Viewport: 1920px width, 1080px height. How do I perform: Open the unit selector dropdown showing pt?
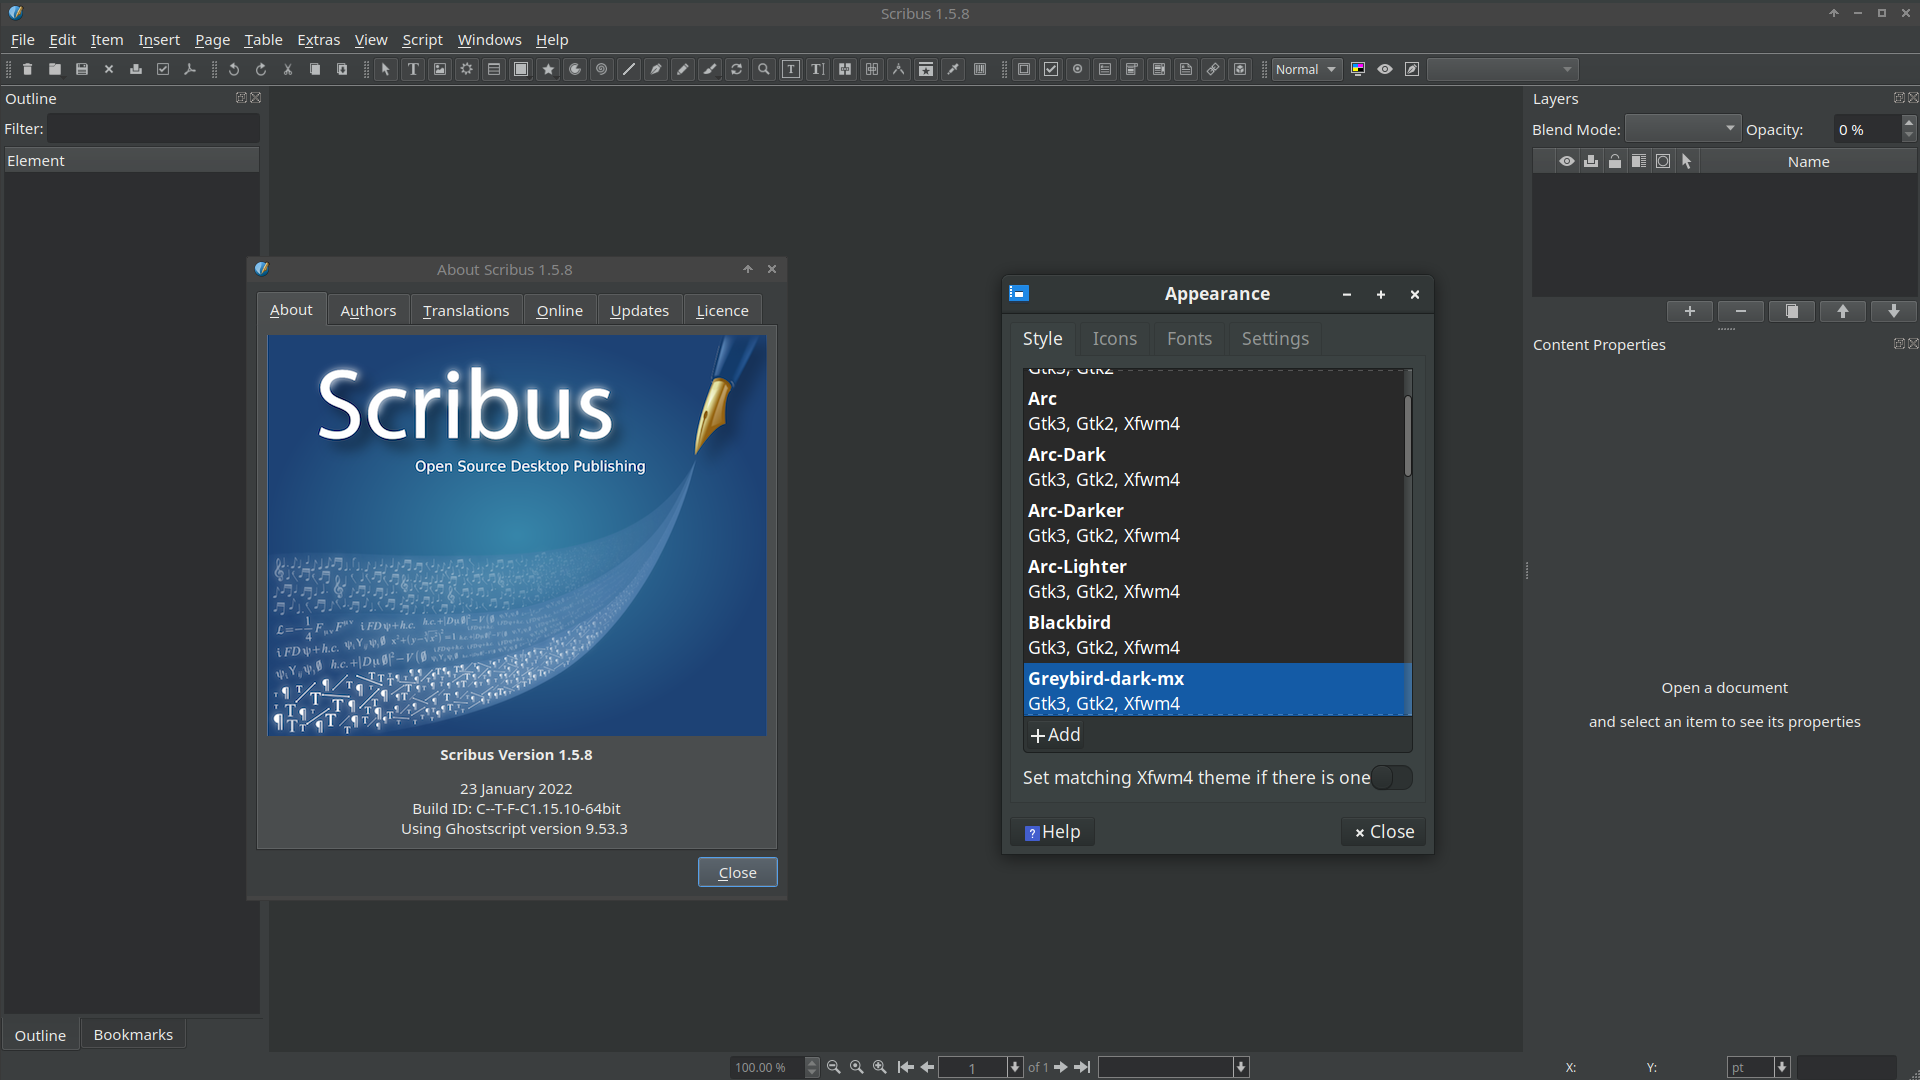[x=1759, y=1067]
